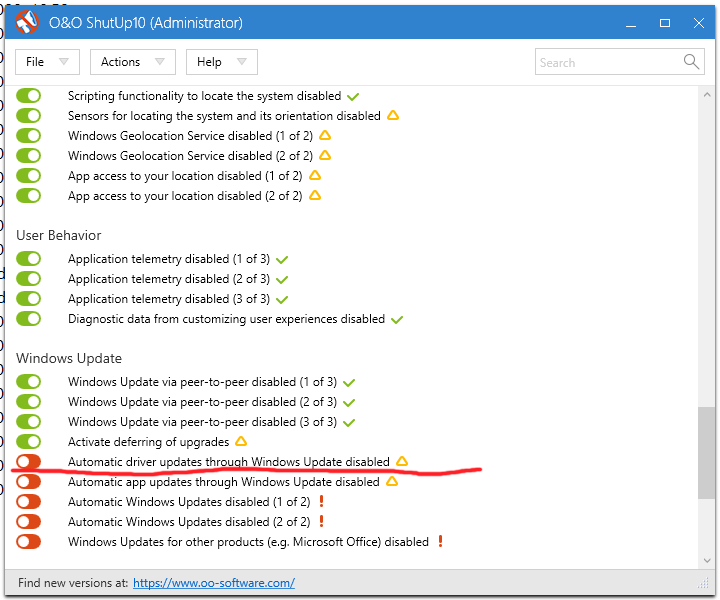The width and height of the screenshot is (720, 600).
Task: Click the scrollbar up arrow
Action: [x=707, y=95]
